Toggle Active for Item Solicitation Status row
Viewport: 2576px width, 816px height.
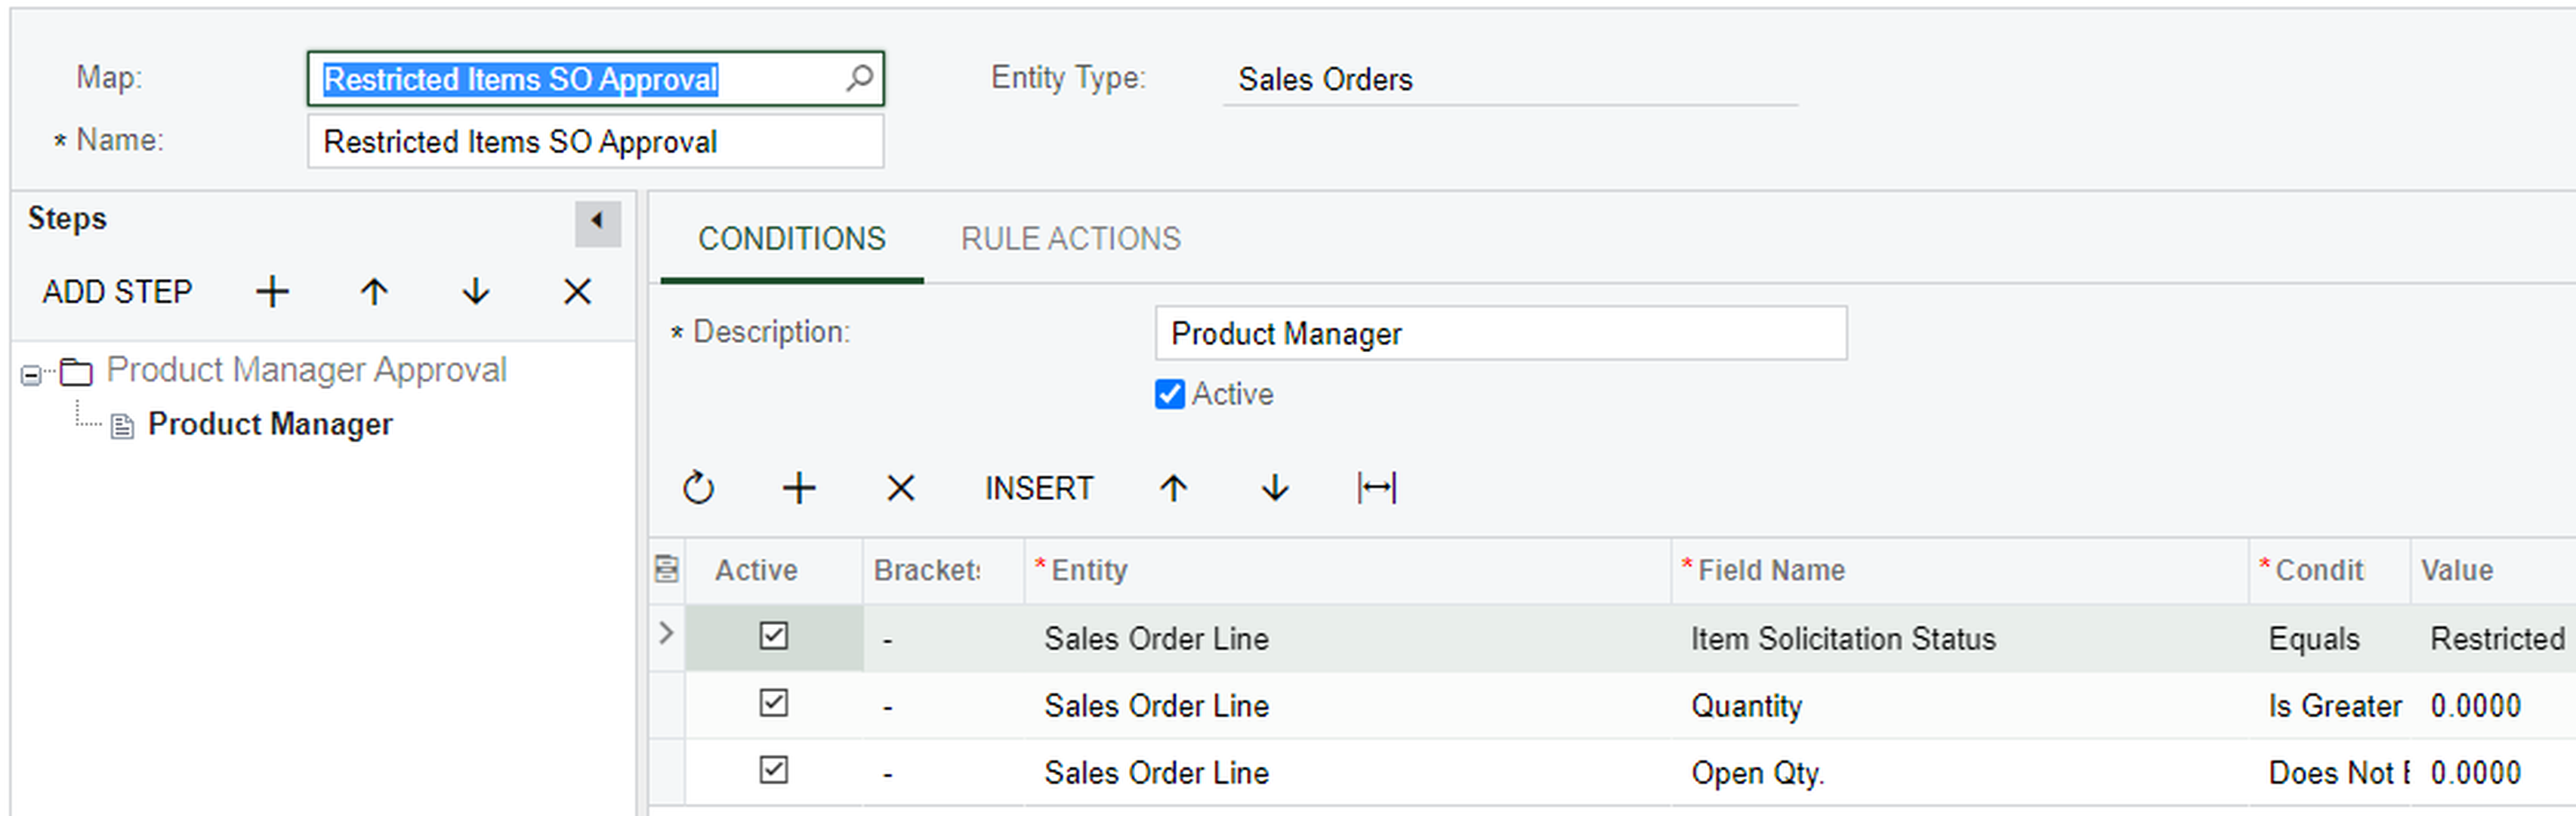[x=773, y=636]
